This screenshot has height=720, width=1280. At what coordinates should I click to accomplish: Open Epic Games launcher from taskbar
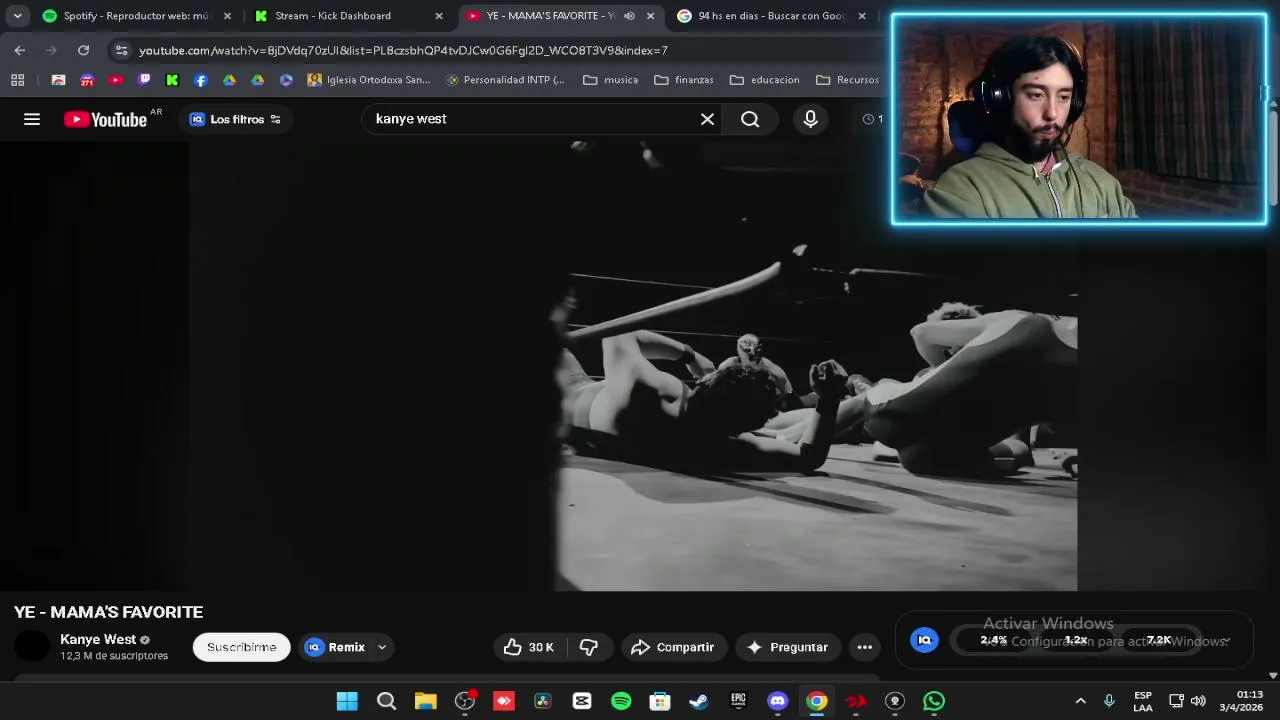738,701
